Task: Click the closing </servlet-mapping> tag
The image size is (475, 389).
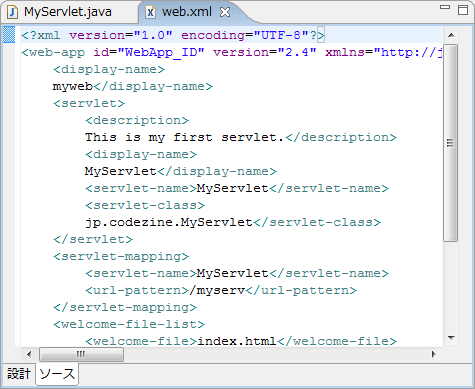Action: [125, 307]
